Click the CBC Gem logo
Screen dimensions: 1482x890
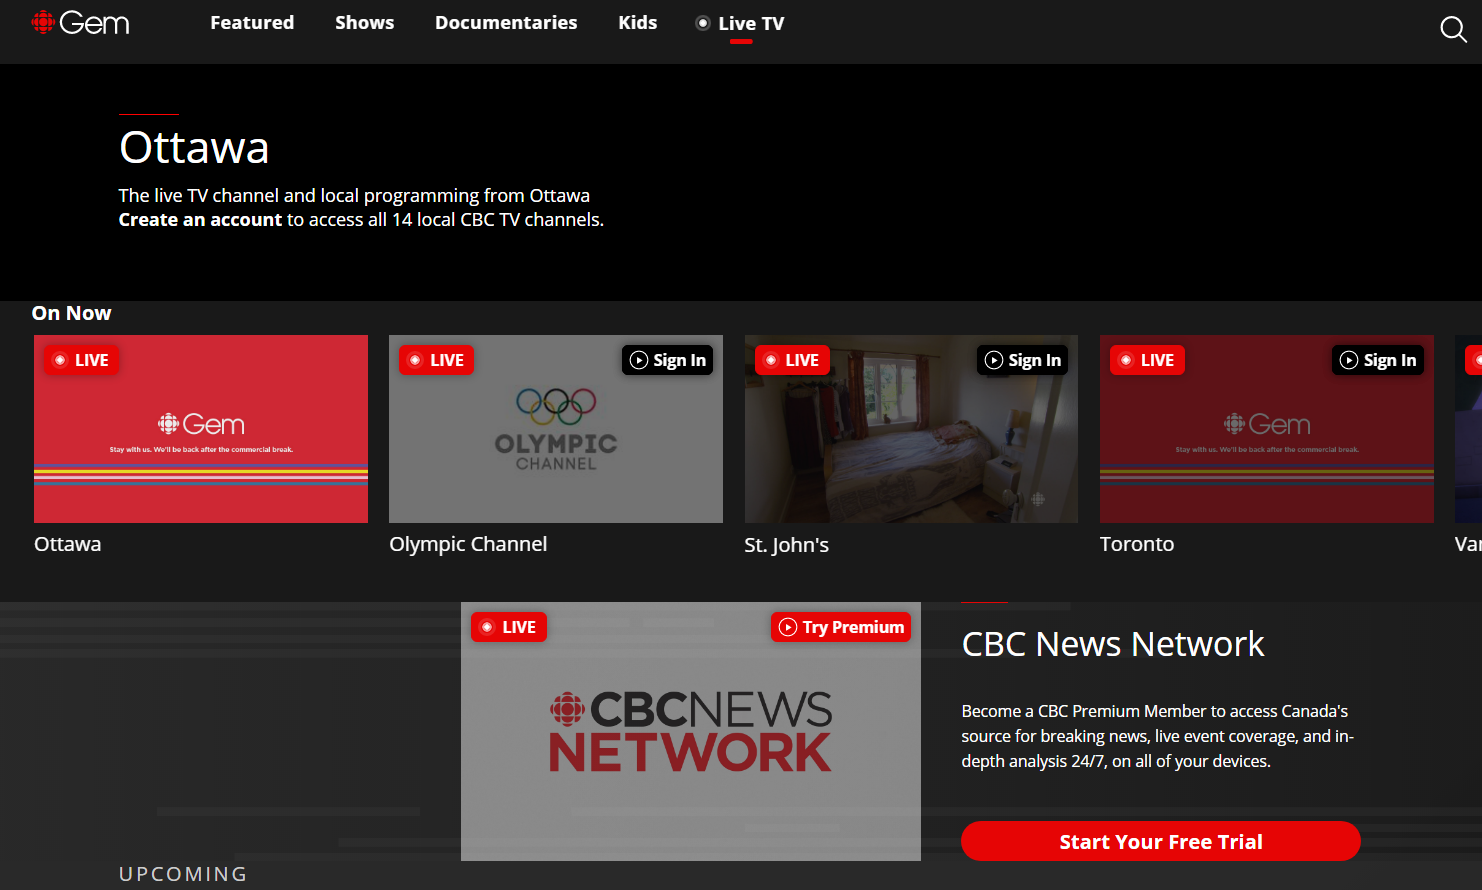(x=80, y=22)
